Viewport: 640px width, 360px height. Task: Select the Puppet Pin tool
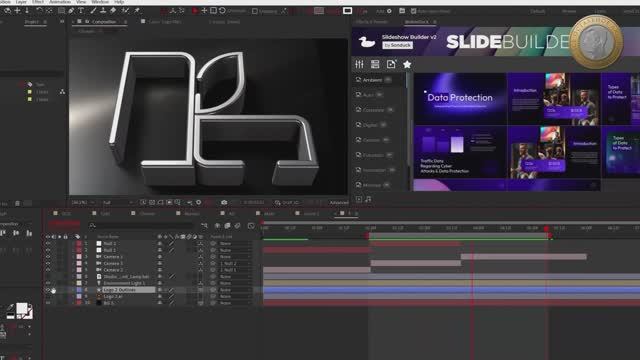pyautogui.click(x=137, y=11)
